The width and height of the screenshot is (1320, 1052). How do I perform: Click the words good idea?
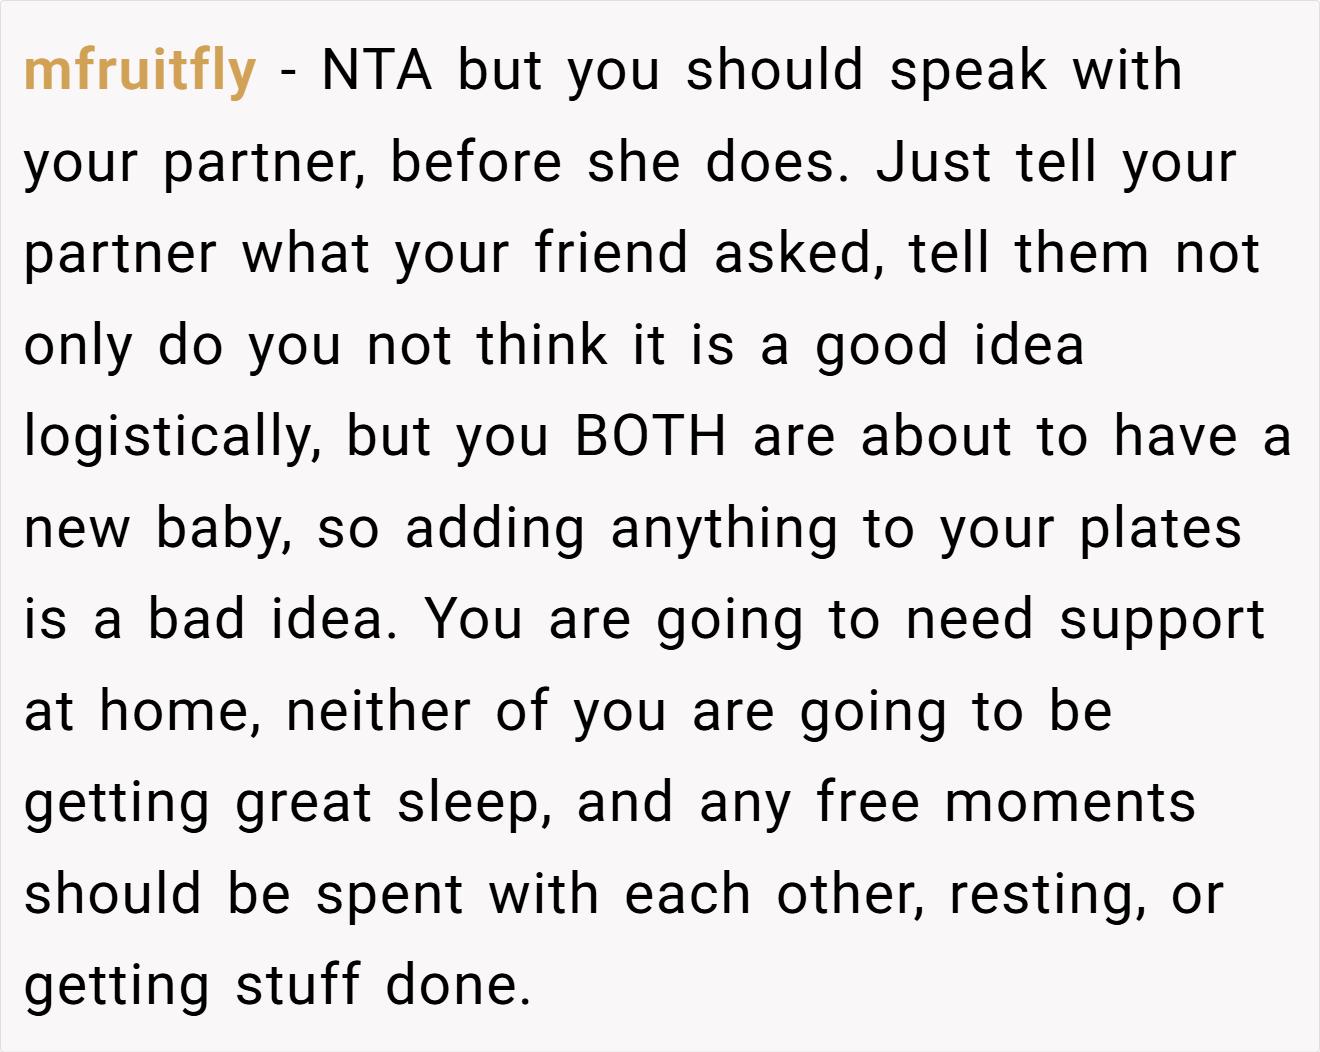click(x=950, y=348)
